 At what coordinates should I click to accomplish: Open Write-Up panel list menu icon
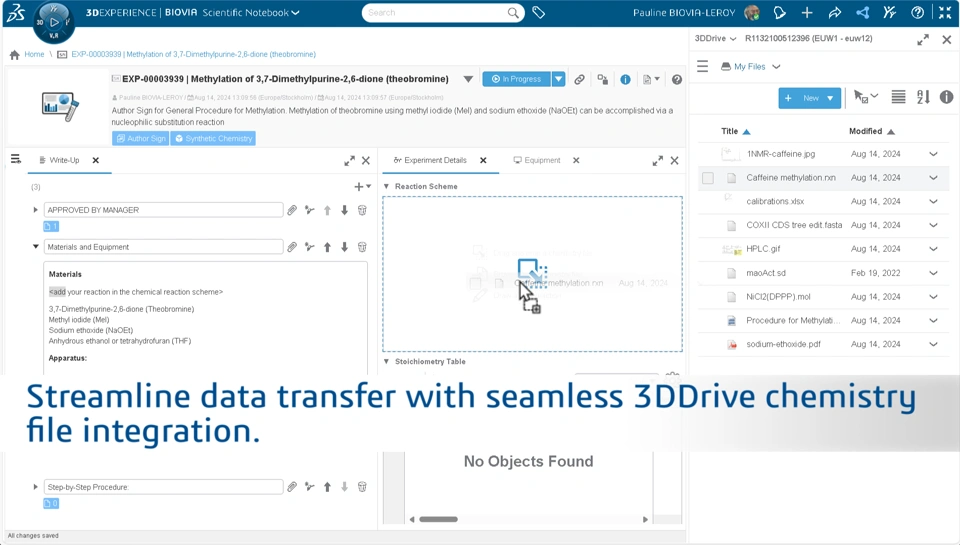16,159
